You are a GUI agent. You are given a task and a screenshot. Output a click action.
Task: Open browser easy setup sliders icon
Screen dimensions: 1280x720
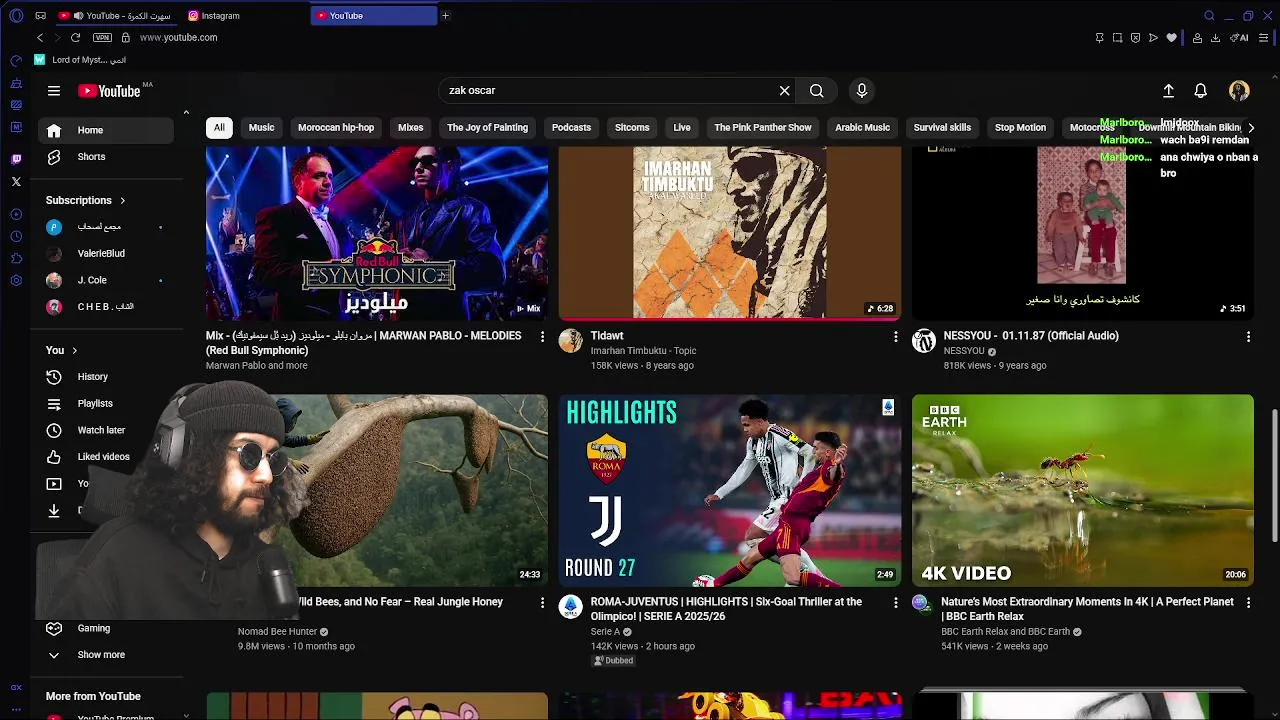(x=1264, y=38)
